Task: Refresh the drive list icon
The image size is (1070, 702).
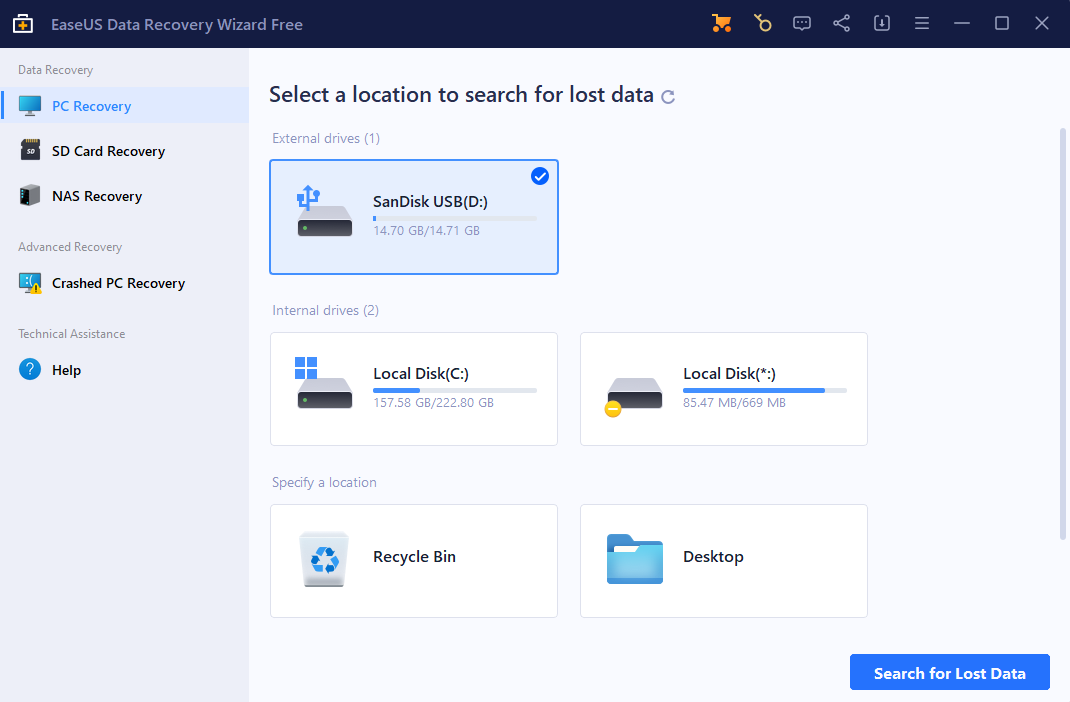Action: (668, 97)
